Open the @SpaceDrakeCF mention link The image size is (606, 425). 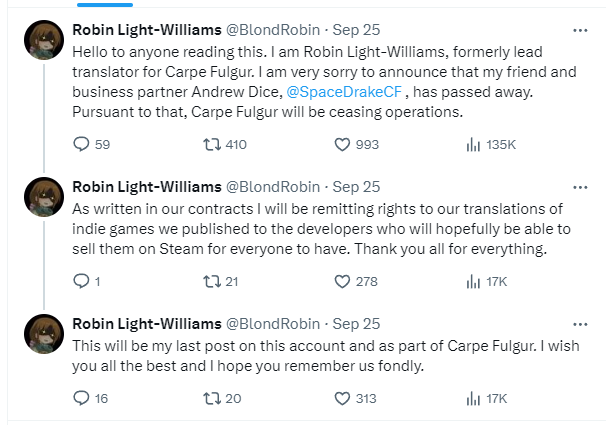344,92
